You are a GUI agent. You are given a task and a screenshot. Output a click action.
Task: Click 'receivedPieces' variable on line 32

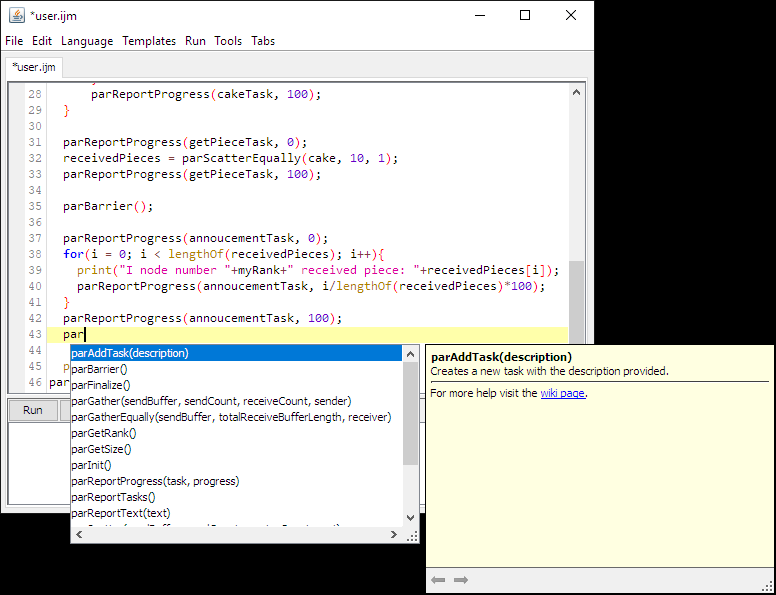point(112,158)
